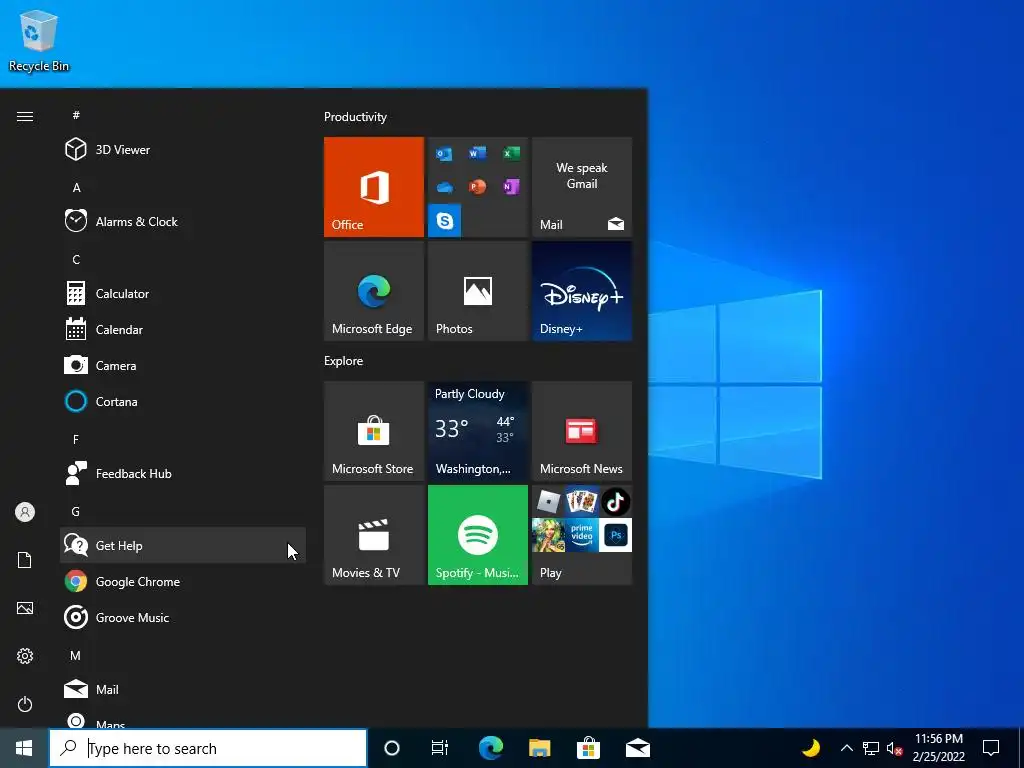Click the Windows Start button
This screenshot has width=1024, height=768.
pos(24,748)
